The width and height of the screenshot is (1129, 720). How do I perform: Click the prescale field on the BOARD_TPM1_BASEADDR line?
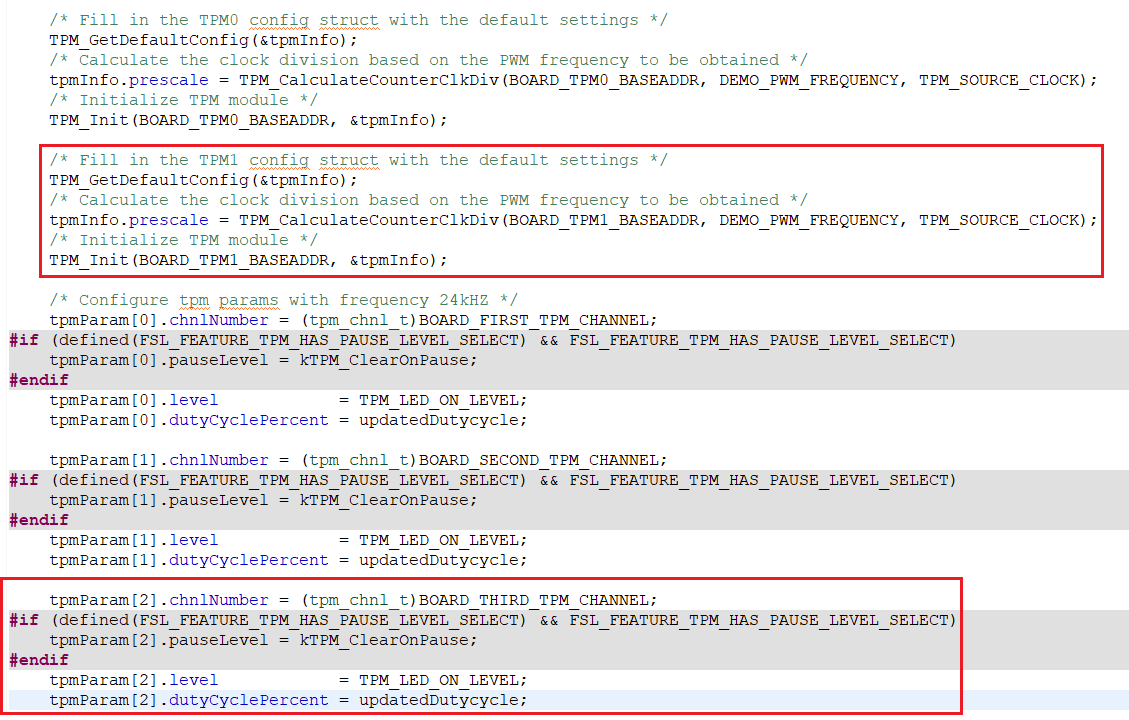(x=173, y=220)
